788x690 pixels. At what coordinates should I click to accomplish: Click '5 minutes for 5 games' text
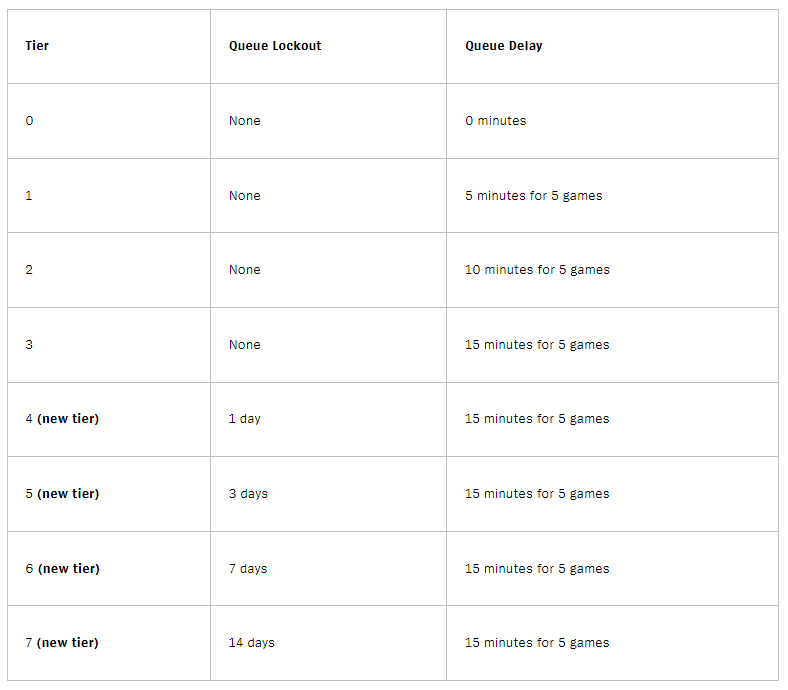pos(534,195)
